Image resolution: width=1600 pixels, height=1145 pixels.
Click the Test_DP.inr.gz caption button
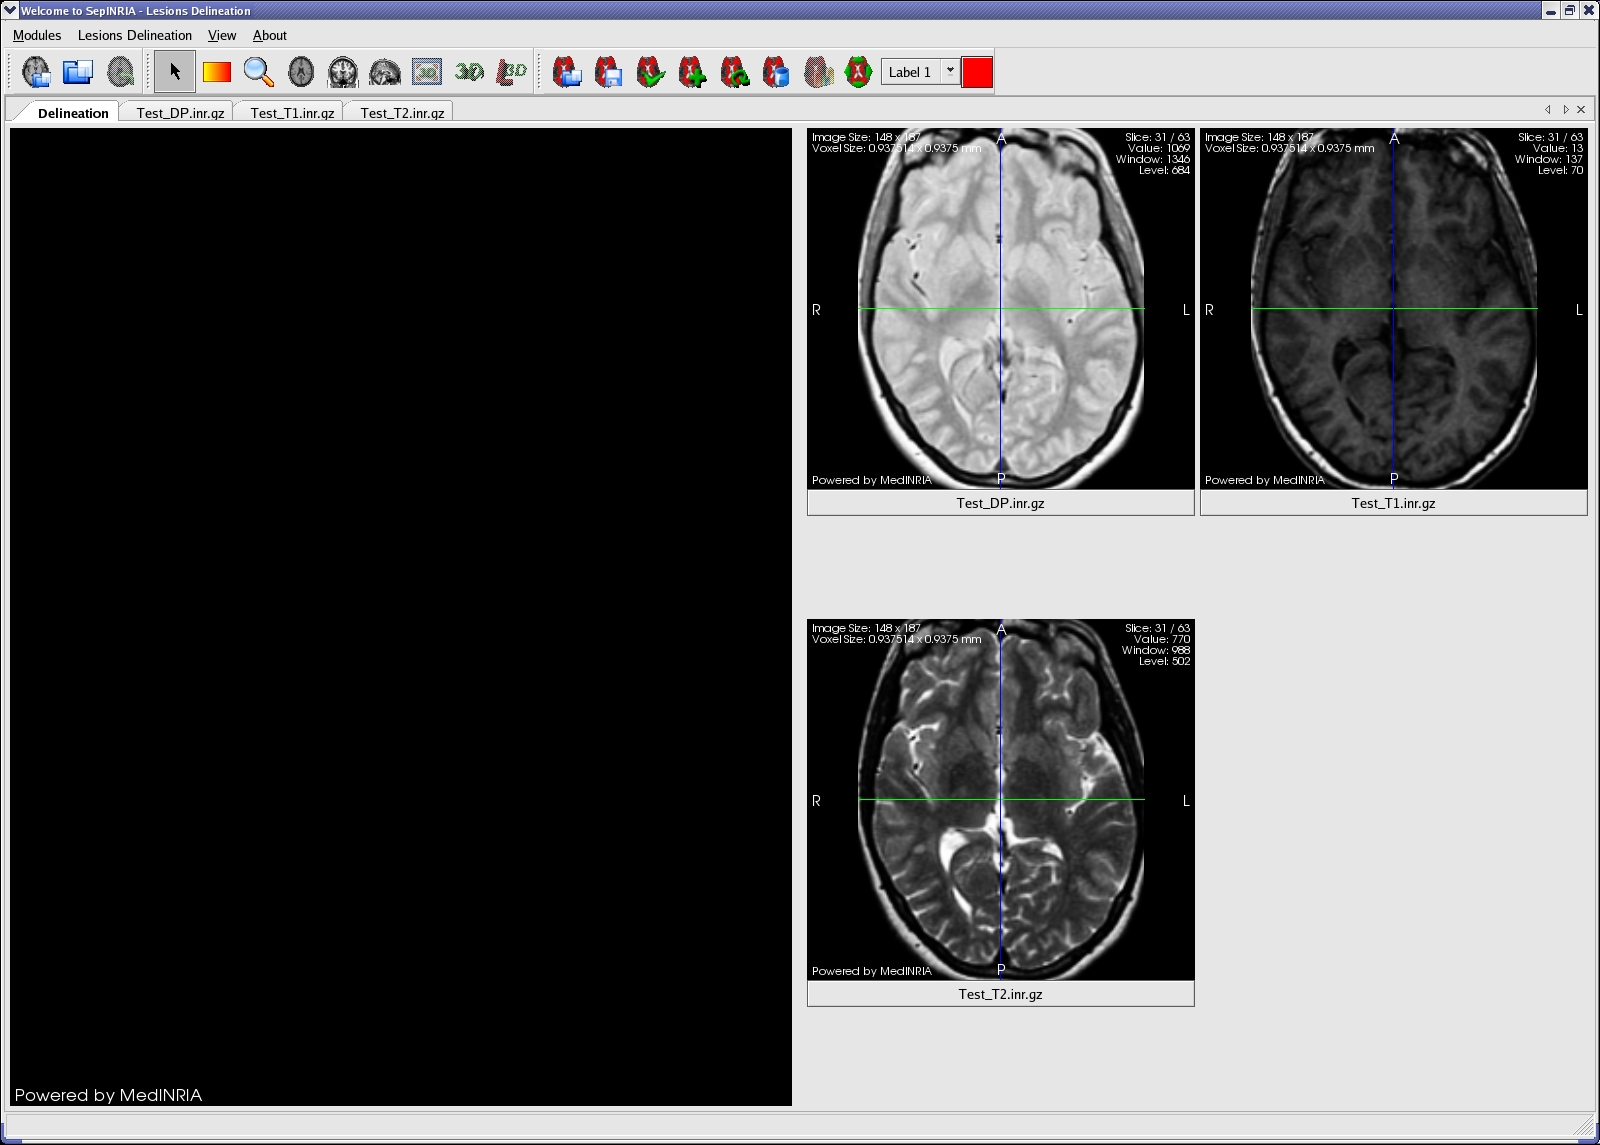(x=1001, y=503)
